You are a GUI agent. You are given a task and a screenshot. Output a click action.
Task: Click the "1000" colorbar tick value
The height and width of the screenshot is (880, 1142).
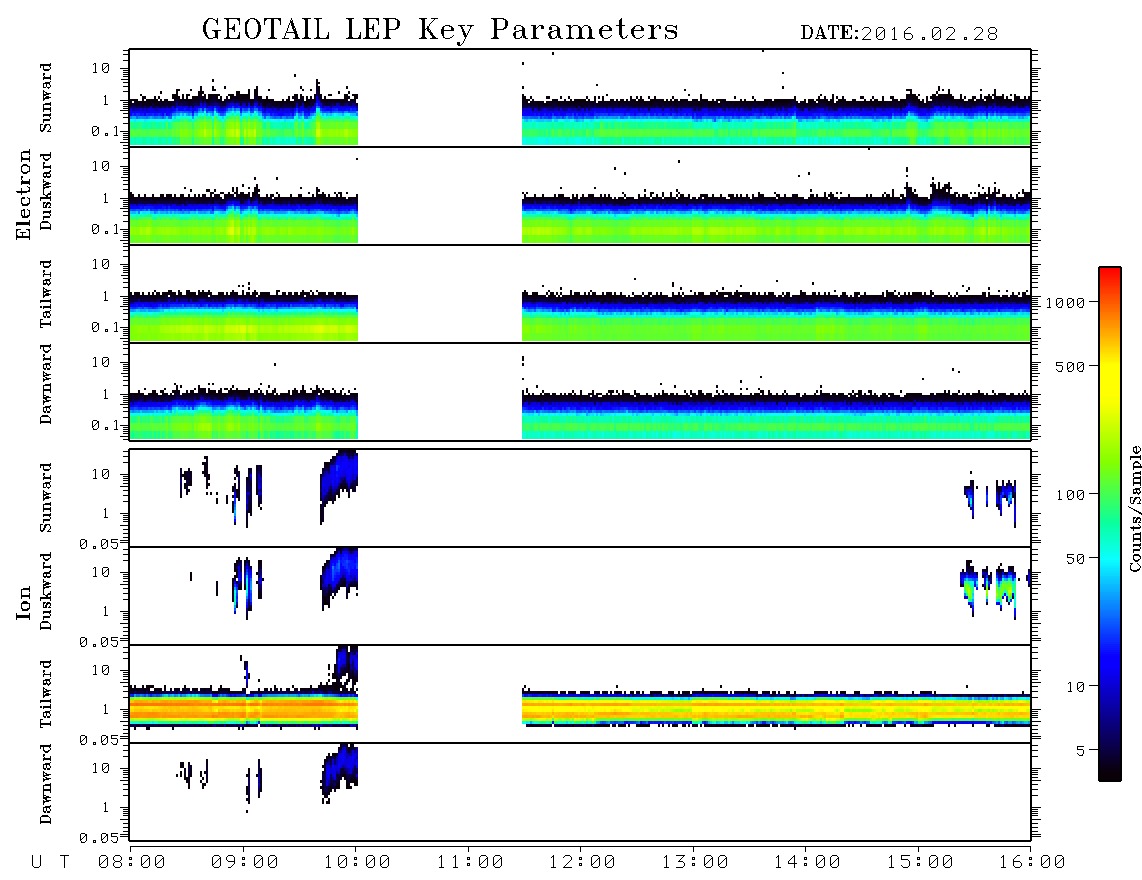(x=1066, y=303)
